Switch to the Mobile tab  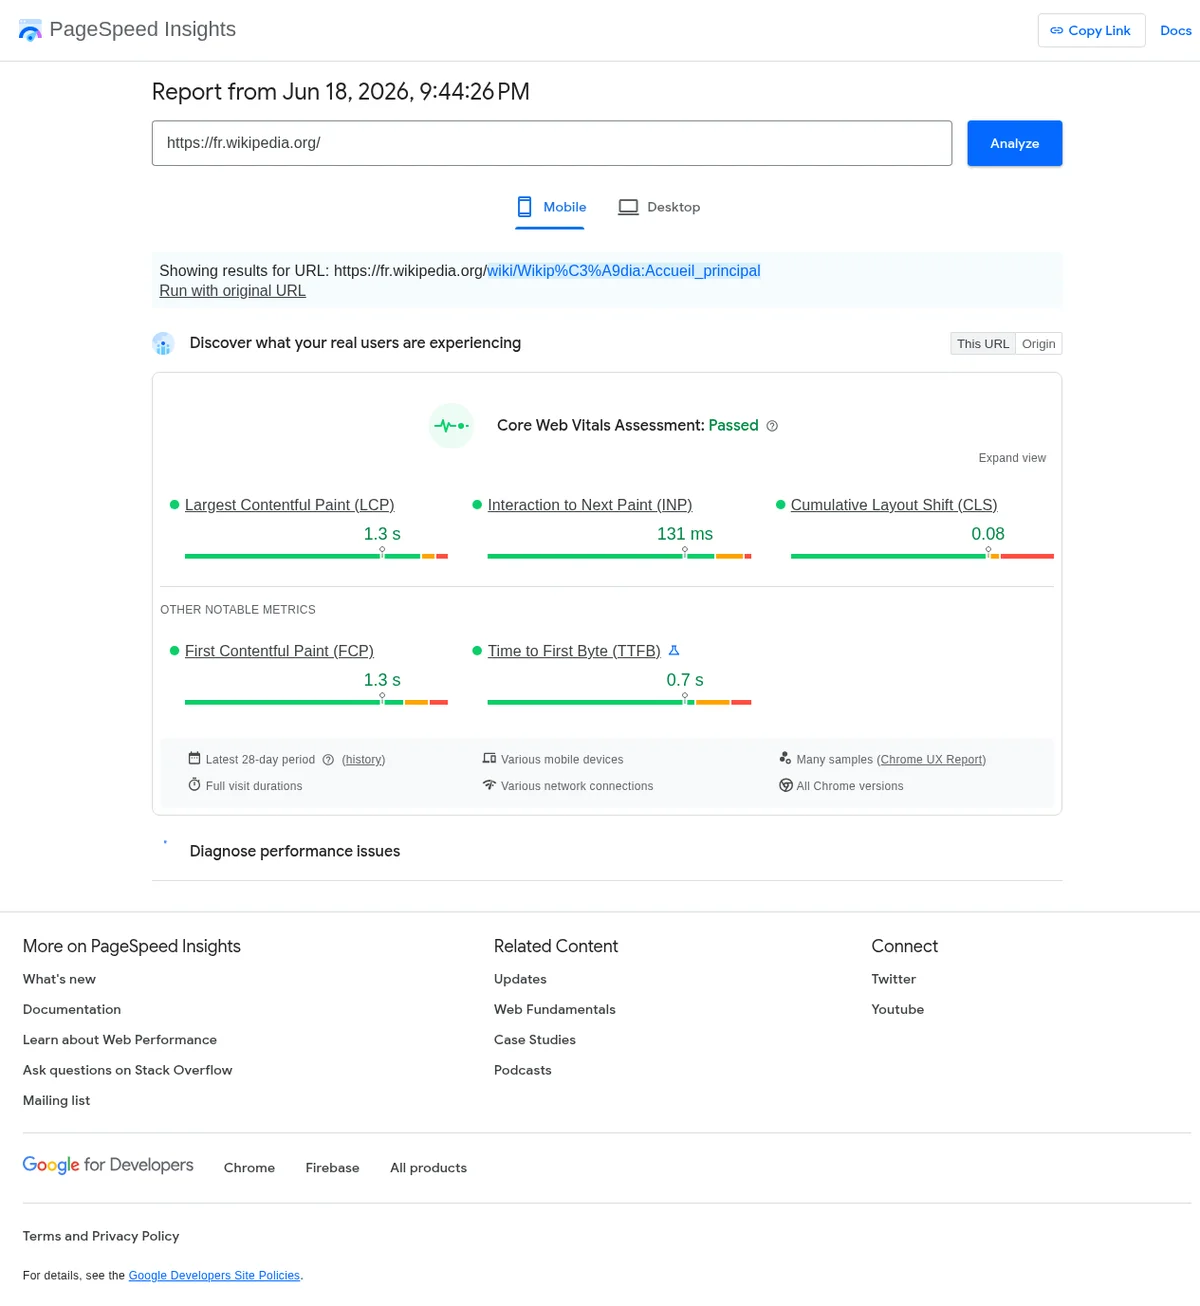[551, 207]
